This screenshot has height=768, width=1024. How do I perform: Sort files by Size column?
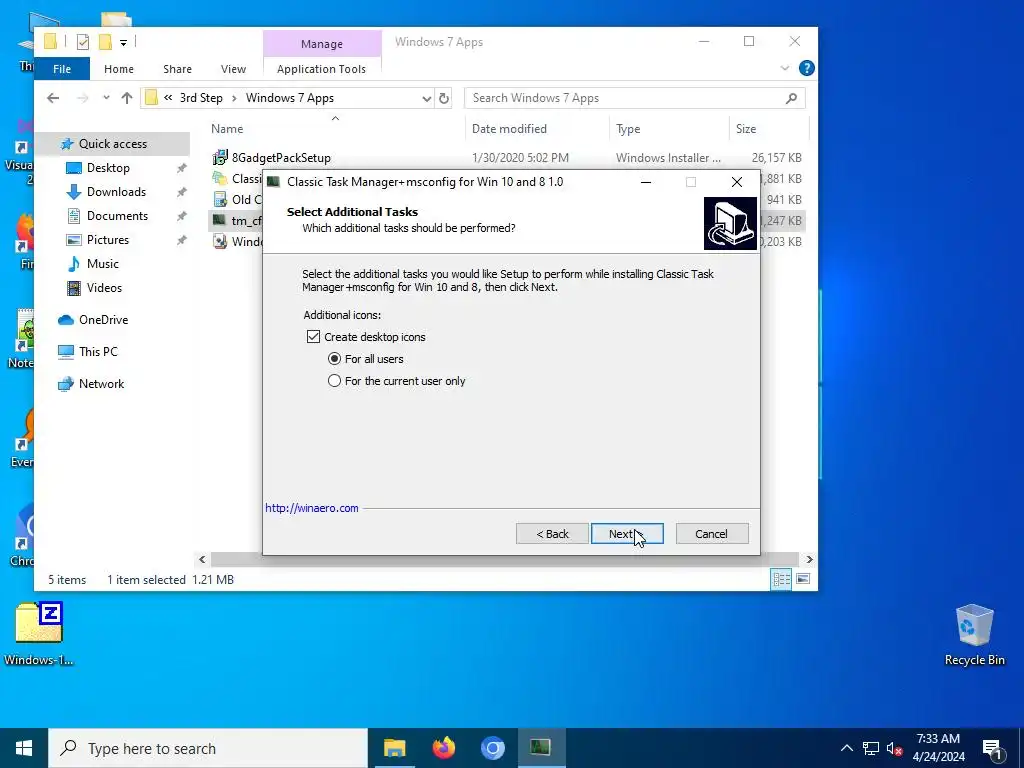(746, 129)
